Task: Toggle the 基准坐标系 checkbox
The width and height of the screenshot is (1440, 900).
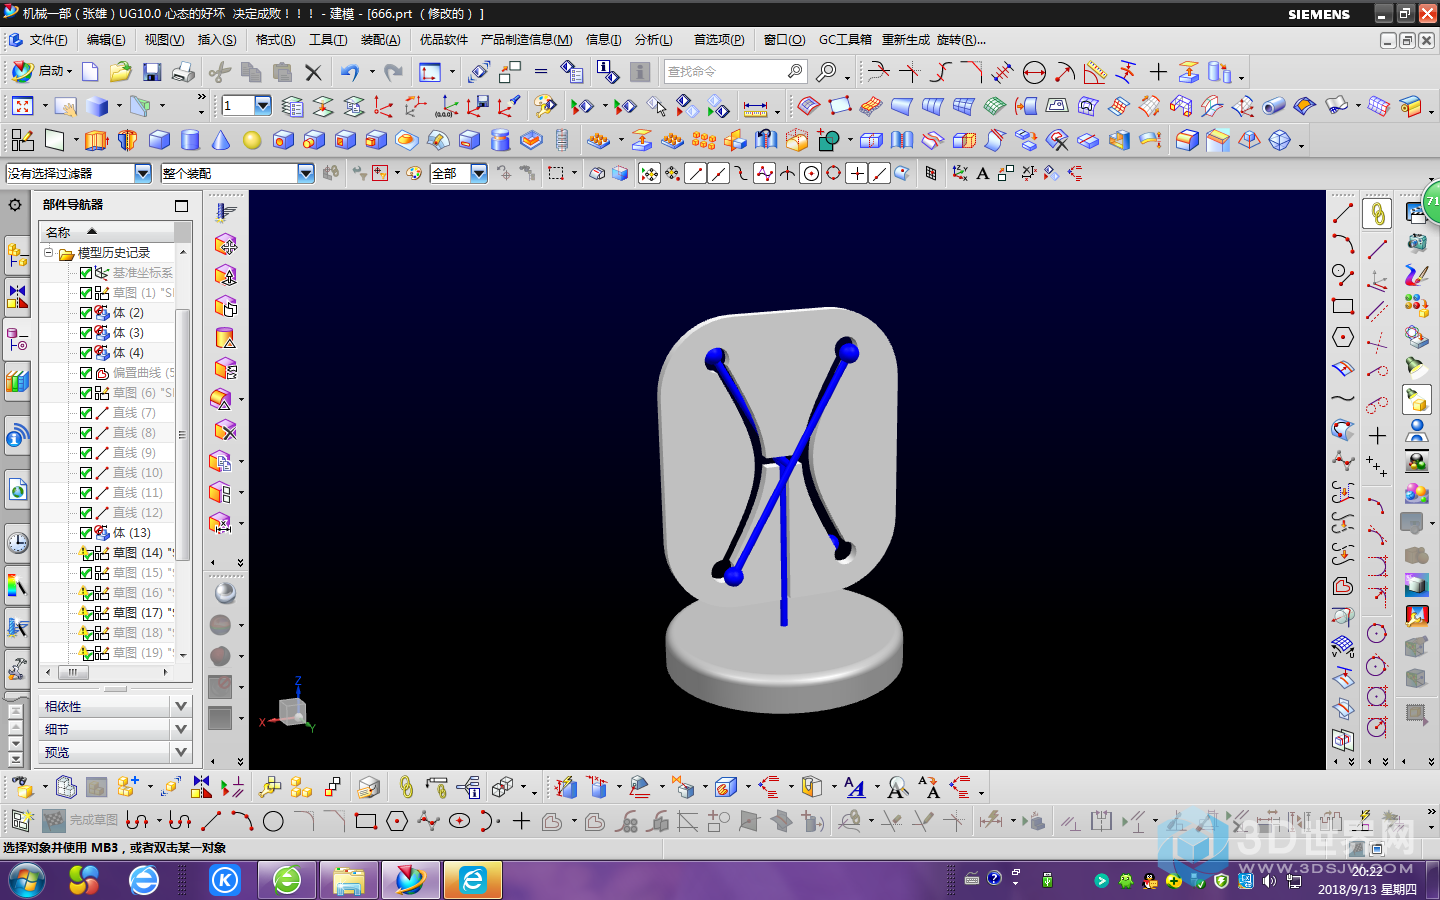Action: click(86, 273)
